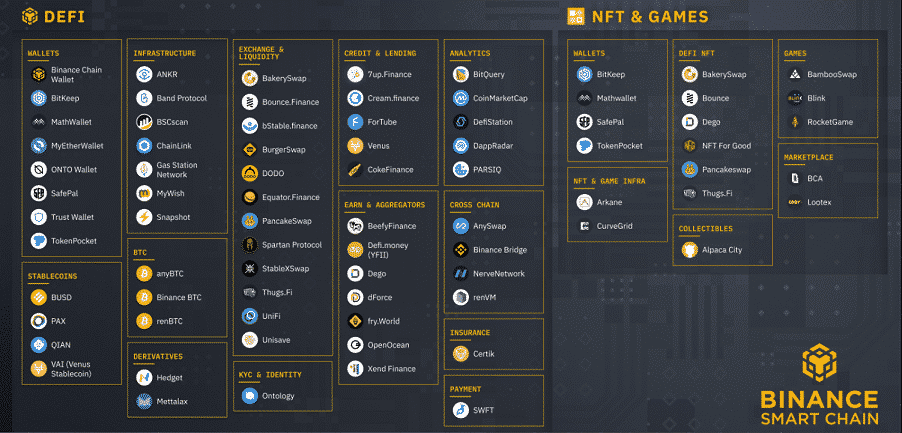Click the RocketGame icon in Games
Screen dimensions: 902x433
[x=795, y=122]
